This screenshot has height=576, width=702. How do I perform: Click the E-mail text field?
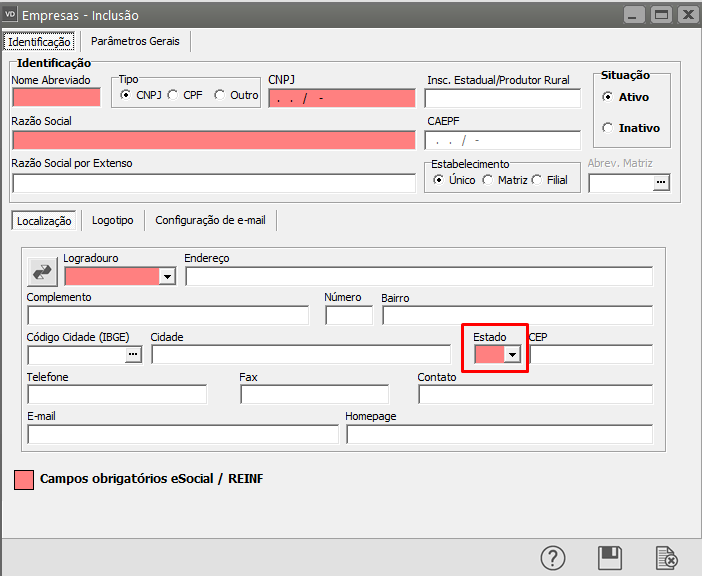pyautogui.click(x=183, y=434)
